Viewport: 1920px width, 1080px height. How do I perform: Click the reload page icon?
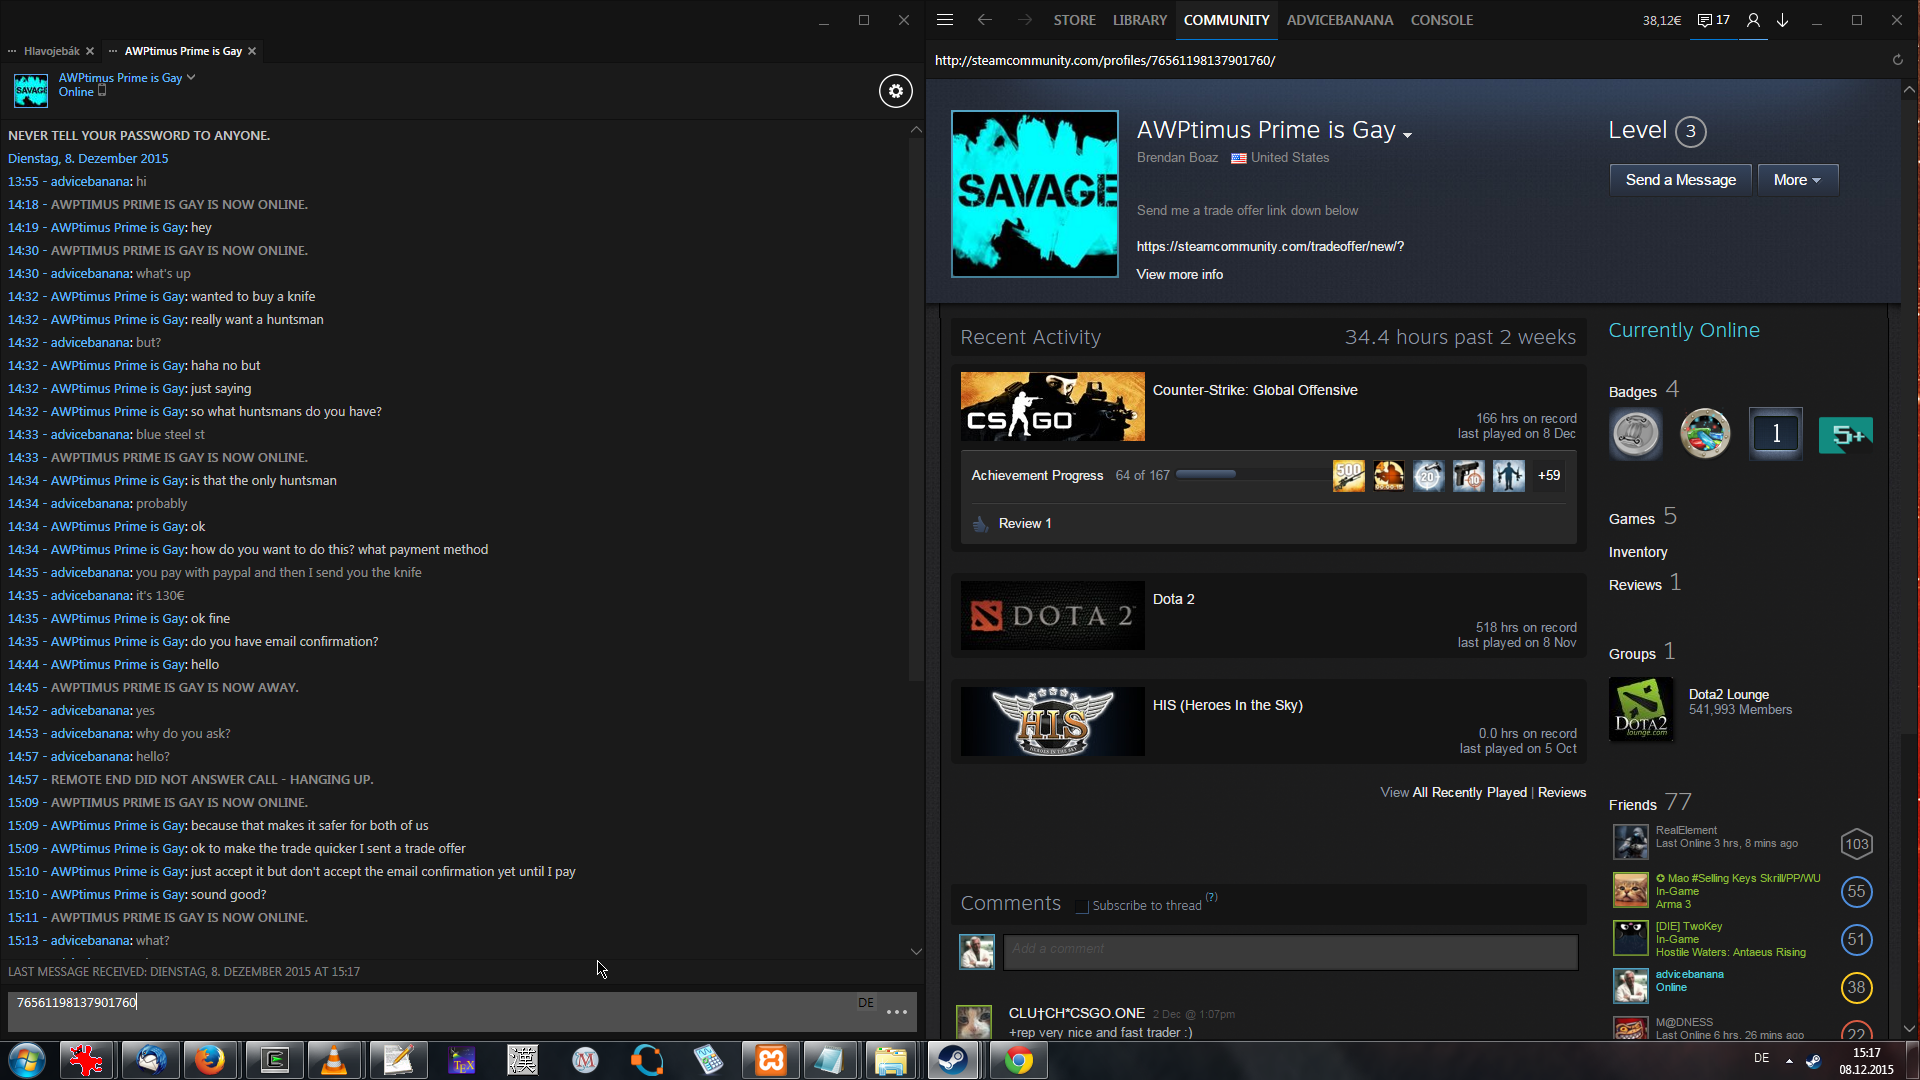click(x=1897, y=60)
